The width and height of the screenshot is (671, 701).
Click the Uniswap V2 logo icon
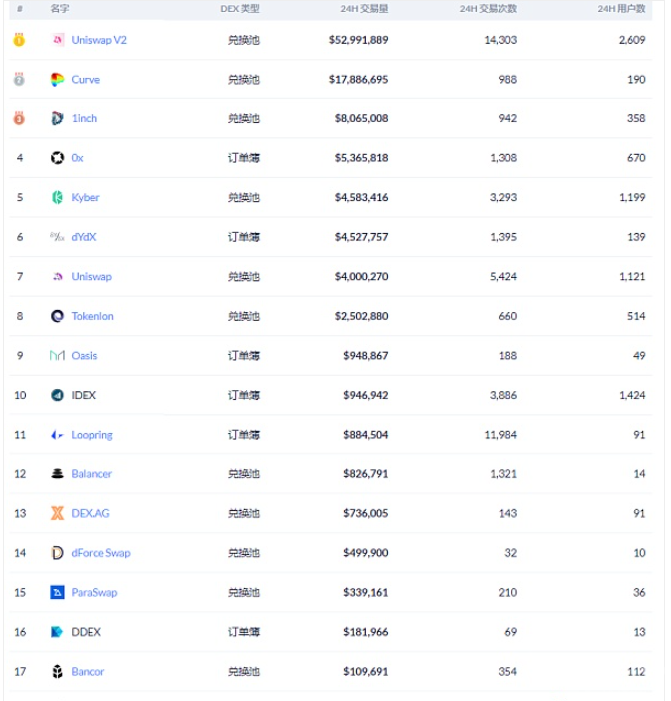pyautogui.click(x=57, y=40)
